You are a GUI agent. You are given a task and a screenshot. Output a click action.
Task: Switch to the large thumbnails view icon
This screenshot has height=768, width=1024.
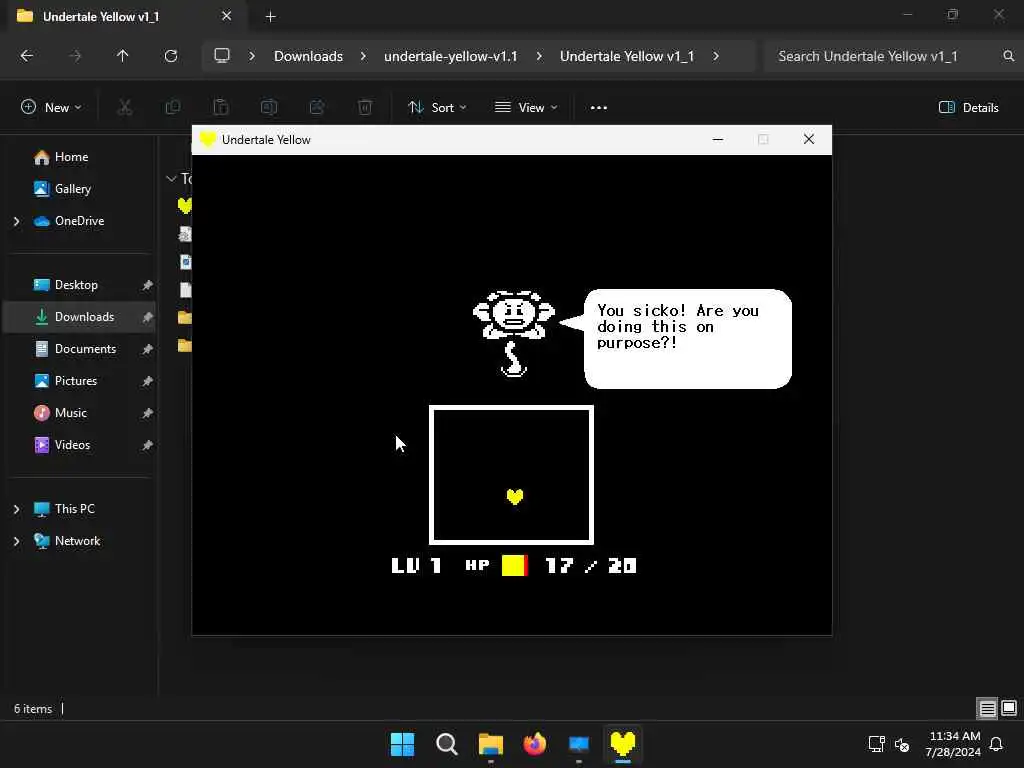(x=1009, y=708)
